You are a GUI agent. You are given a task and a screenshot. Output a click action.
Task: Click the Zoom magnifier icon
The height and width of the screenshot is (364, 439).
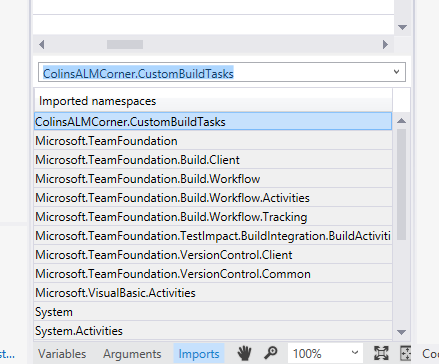pos(271,353)
